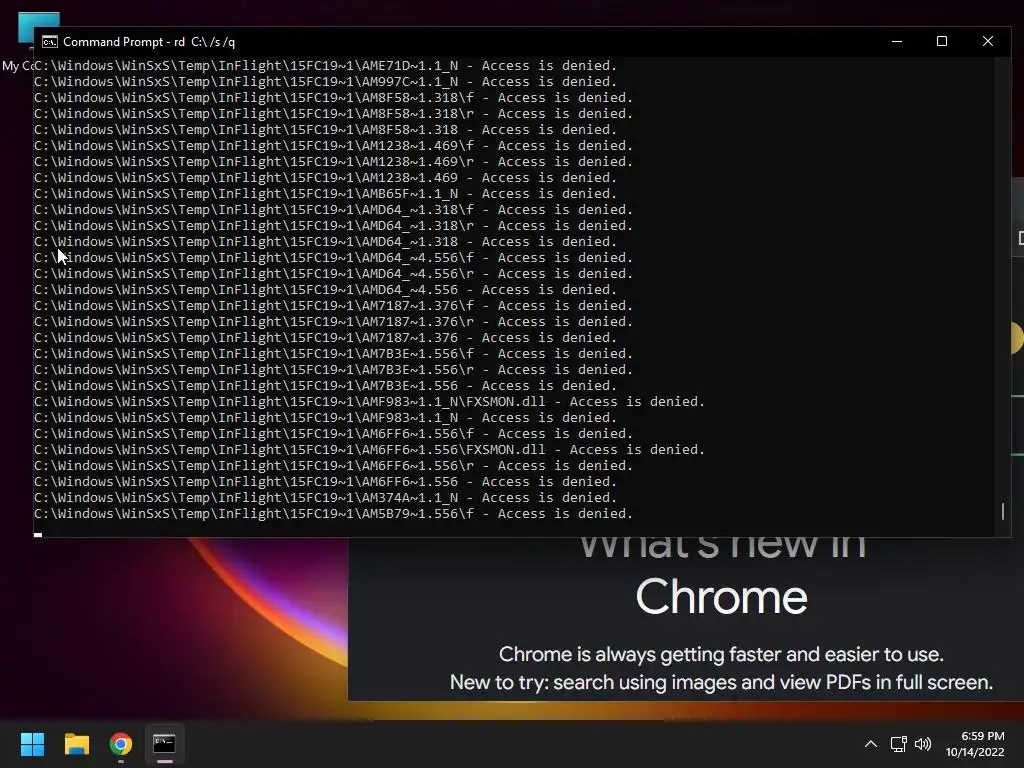
Task: Click the AM7B3E~1.556\f access denied line
Action: coord(333,353)
